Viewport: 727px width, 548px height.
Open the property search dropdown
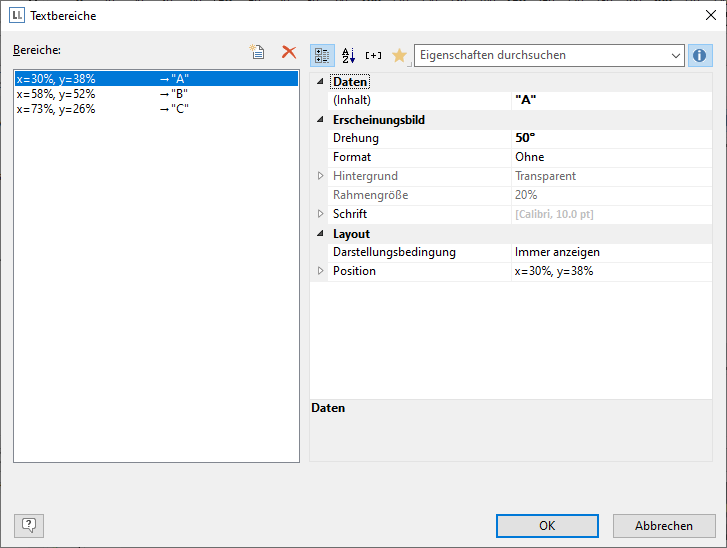(675, 56)
